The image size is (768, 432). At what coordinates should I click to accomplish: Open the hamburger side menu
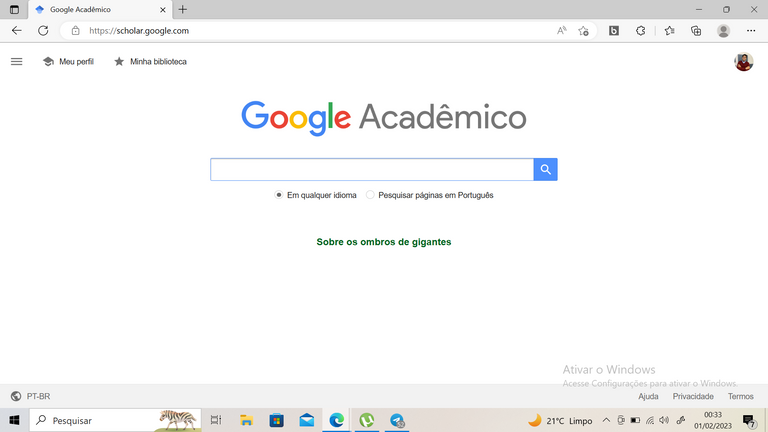pos(16,62)
